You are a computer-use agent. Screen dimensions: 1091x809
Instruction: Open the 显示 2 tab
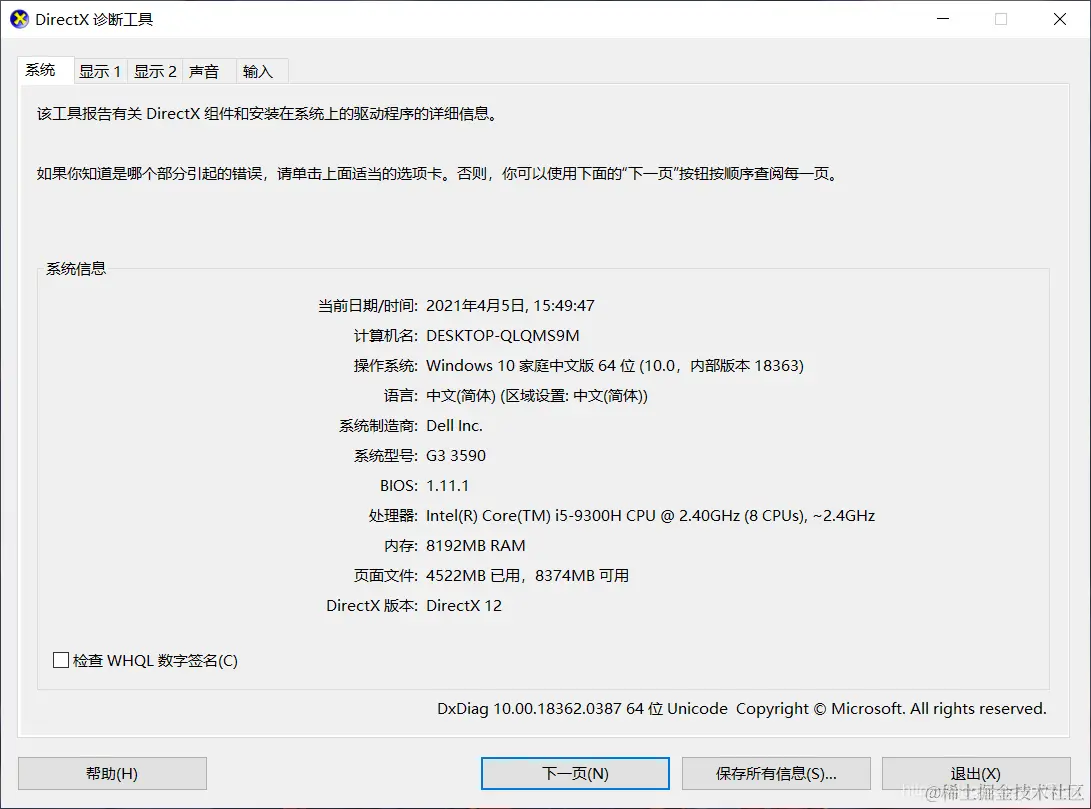tap(154, 71)
